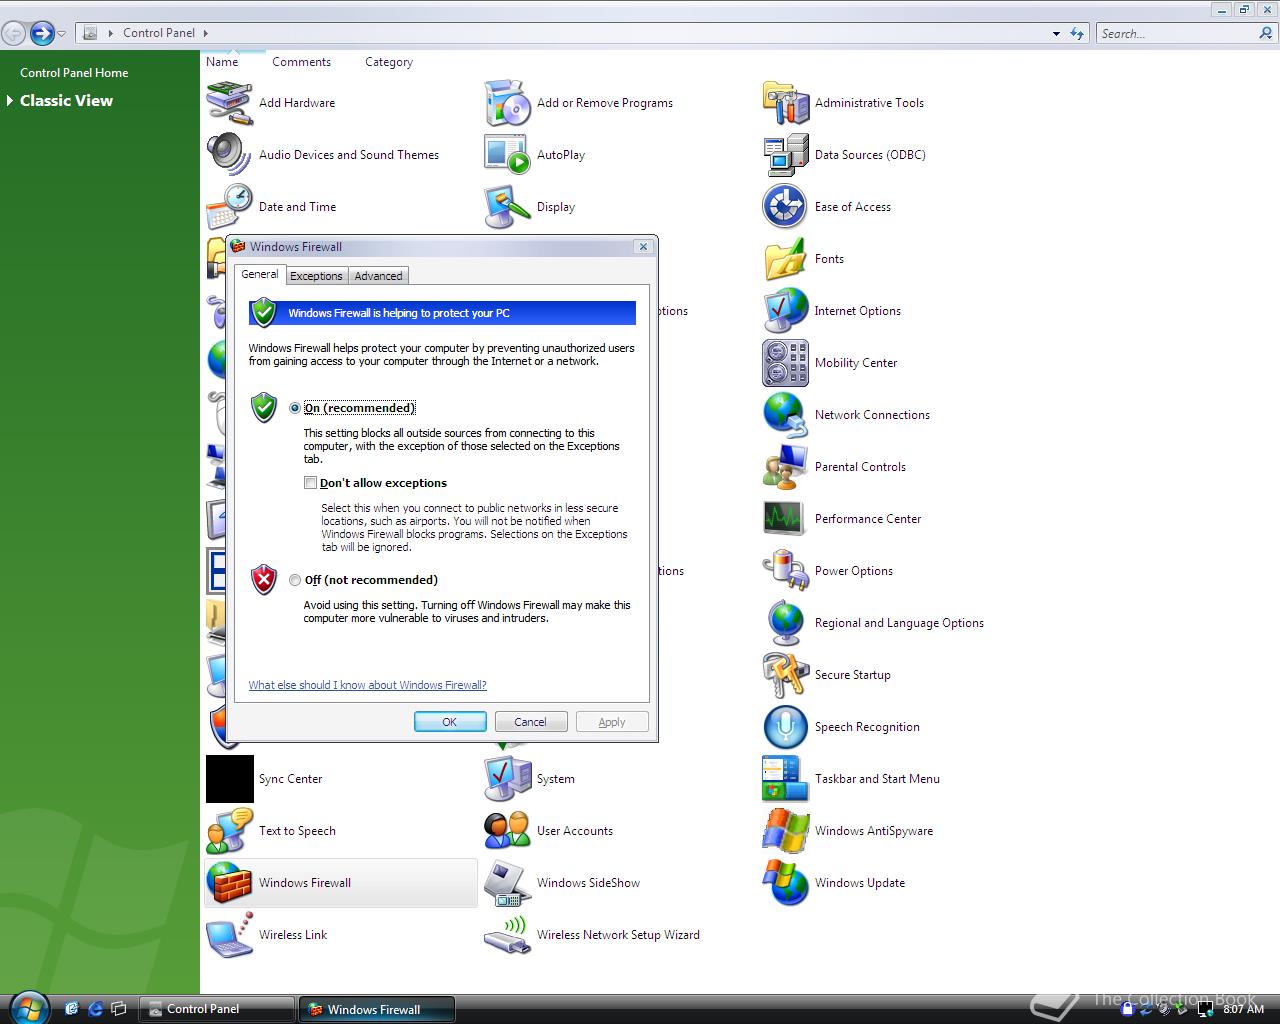The height and width of the screenshot is (1024, 1280).
Task: Open Secure Startup icon
Action: click(x=785, y=674)
